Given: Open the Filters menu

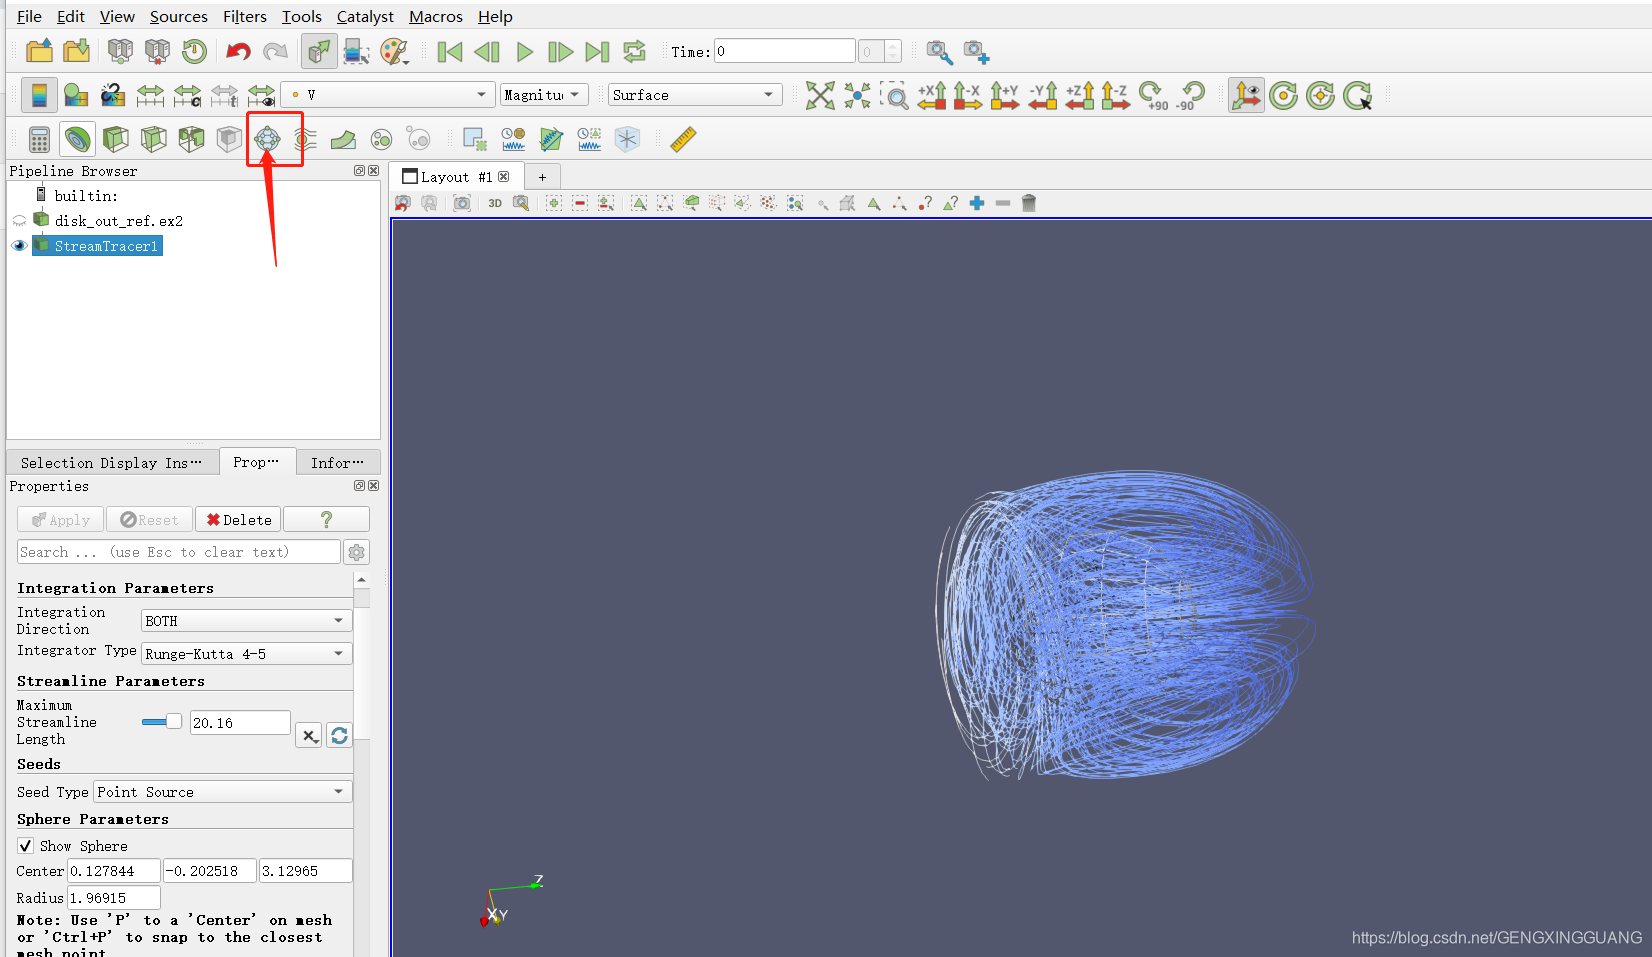Looking at the screenshot, I should tap(245, 16).
